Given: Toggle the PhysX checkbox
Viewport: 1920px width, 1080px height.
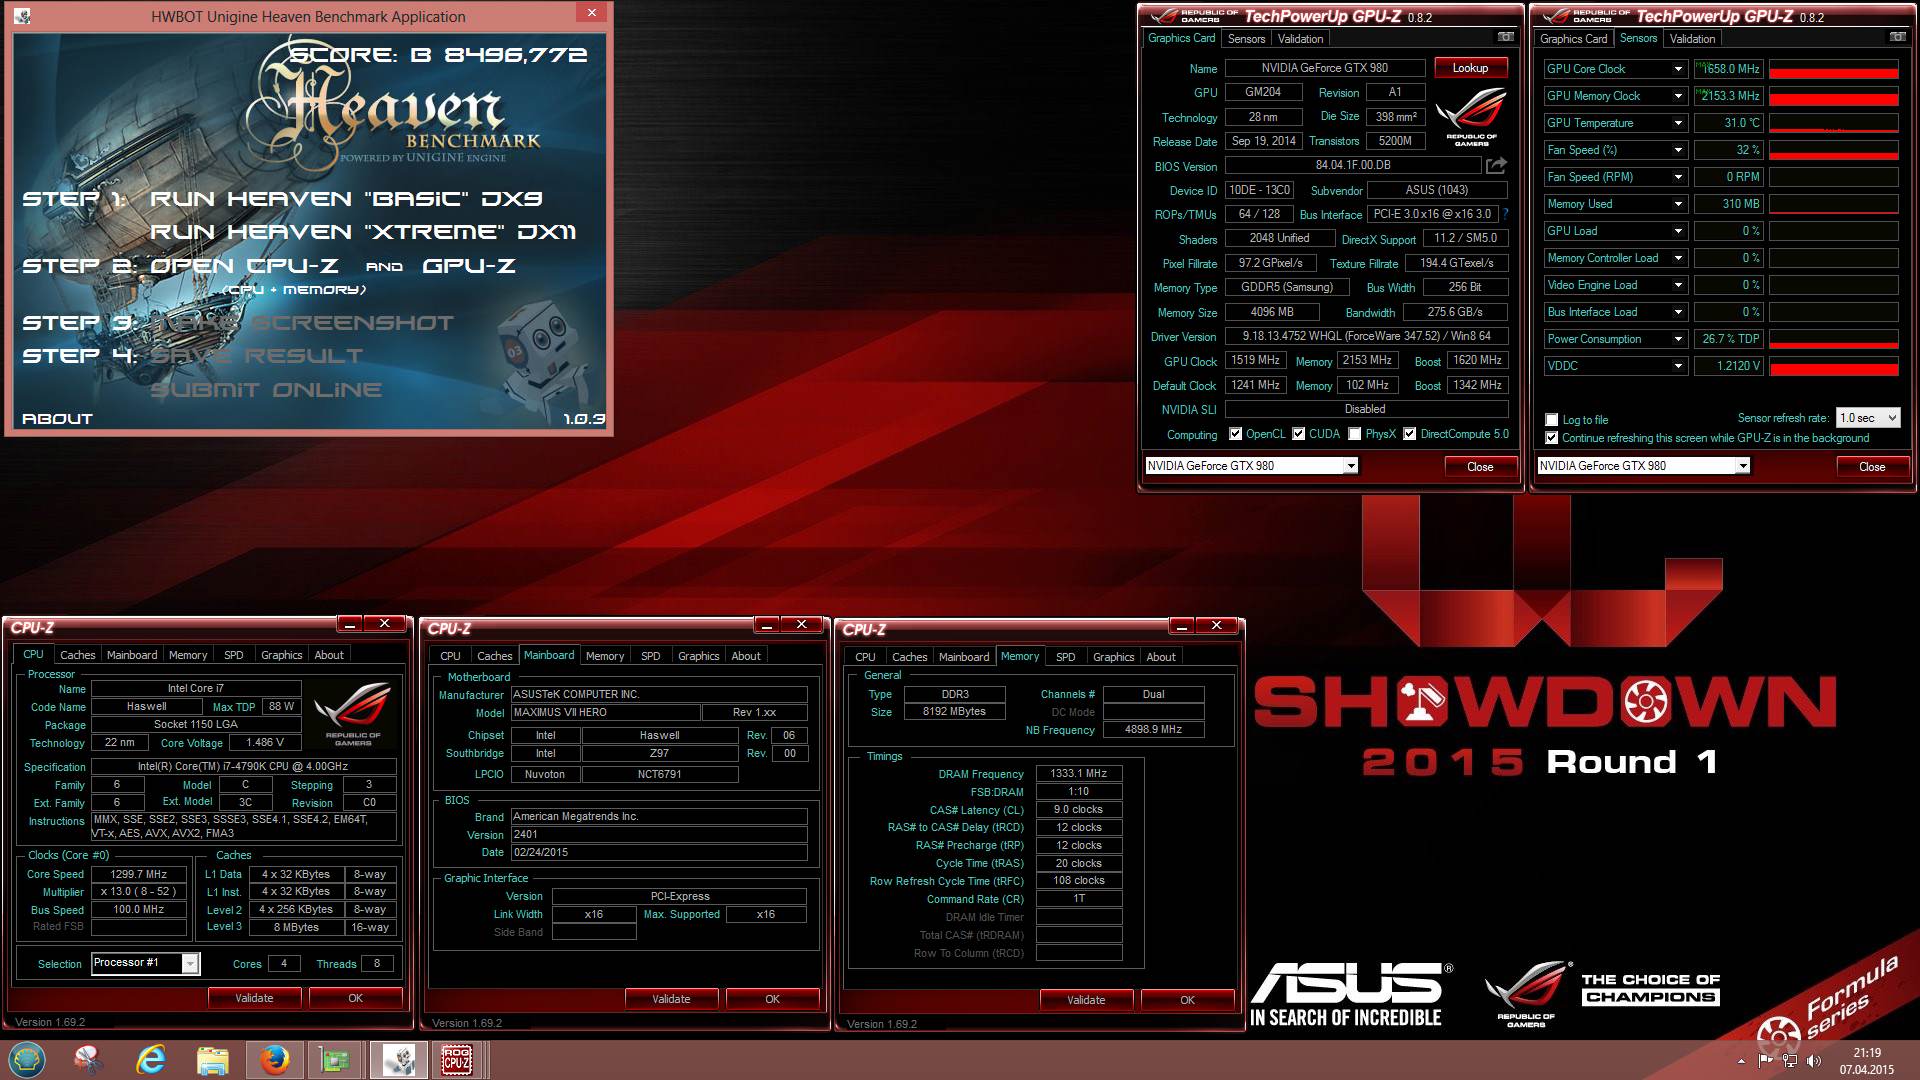Looking at the screenshot, I should point(1354,434).
